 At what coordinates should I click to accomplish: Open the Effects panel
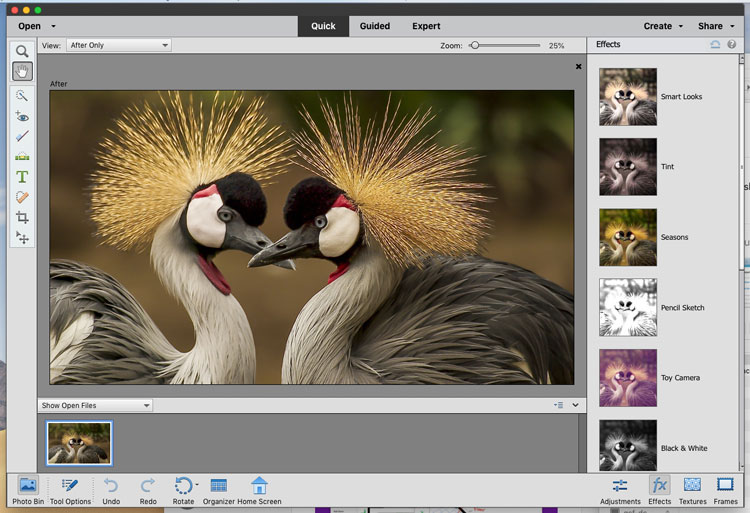click(x=660, y=491)
